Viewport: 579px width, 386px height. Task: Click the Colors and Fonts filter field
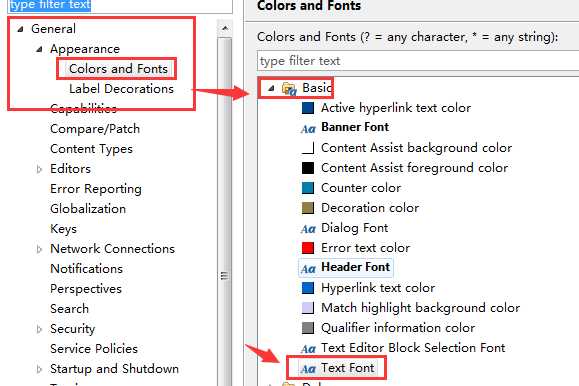pyautogui.click(x=418, y=61)
